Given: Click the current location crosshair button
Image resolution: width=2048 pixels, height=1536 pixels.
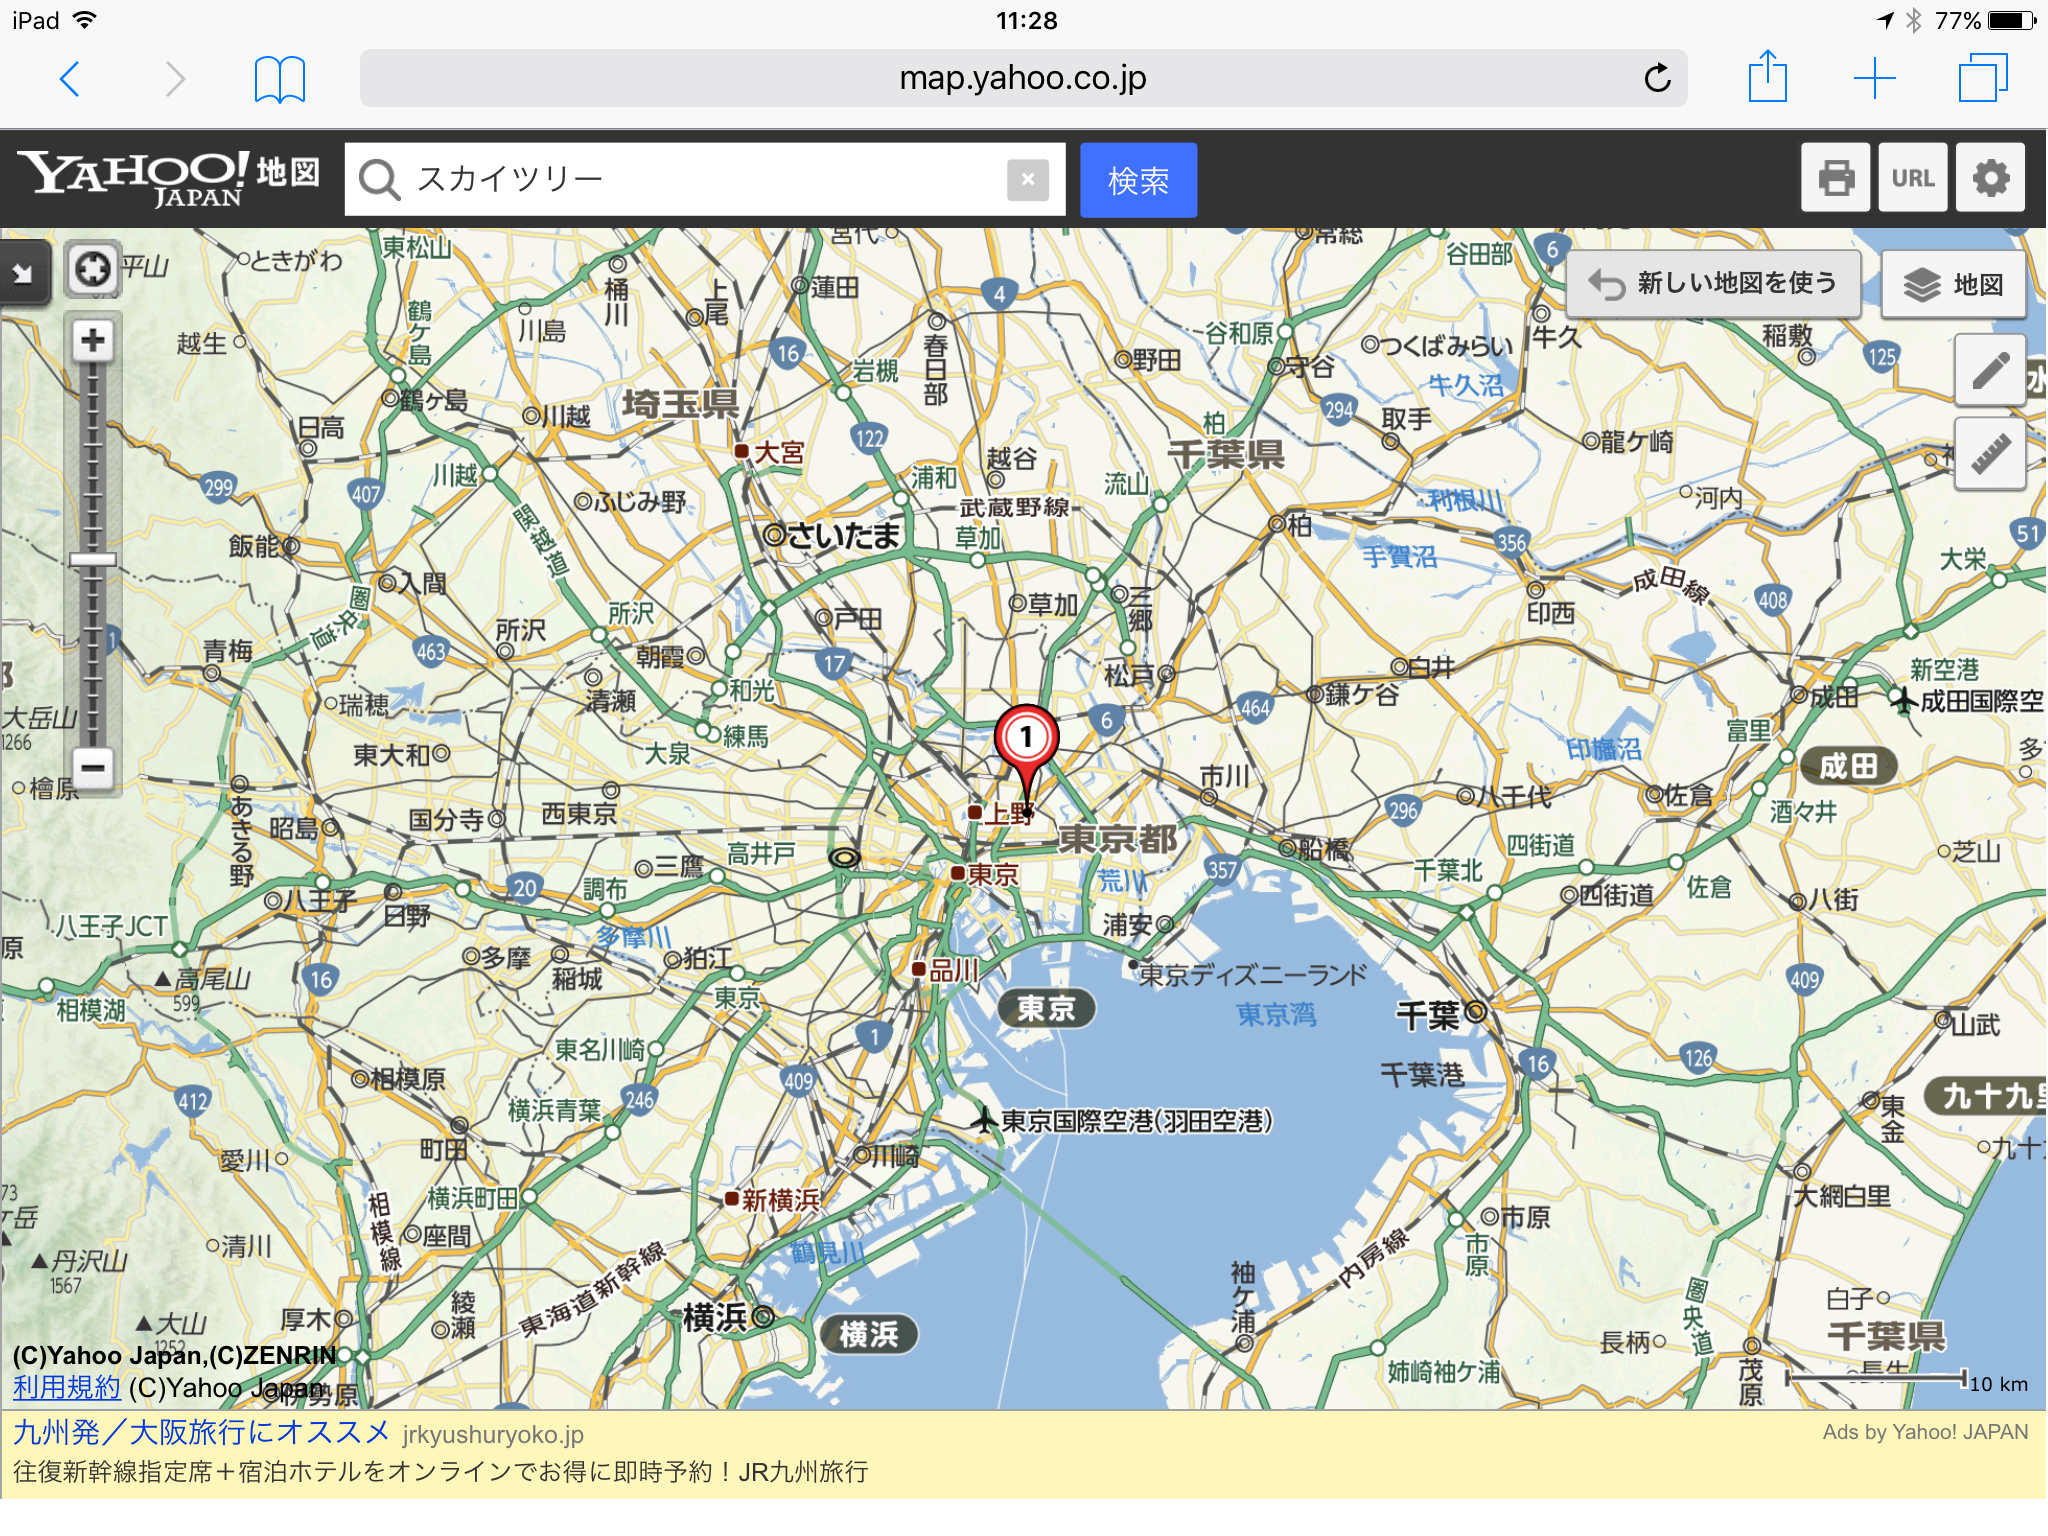Looking at the screenshot, I should click(92, 268).
